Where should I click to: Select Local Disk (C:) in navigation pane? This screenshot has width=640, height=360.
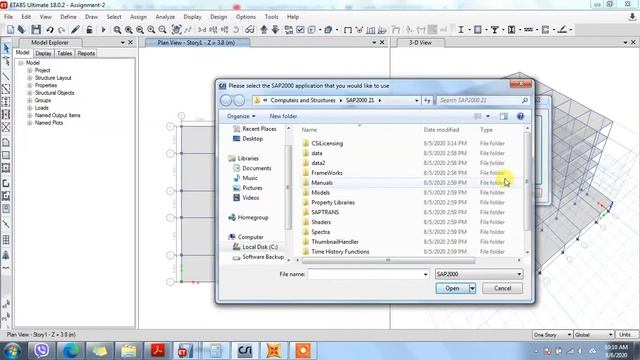(x=260, y=247)
